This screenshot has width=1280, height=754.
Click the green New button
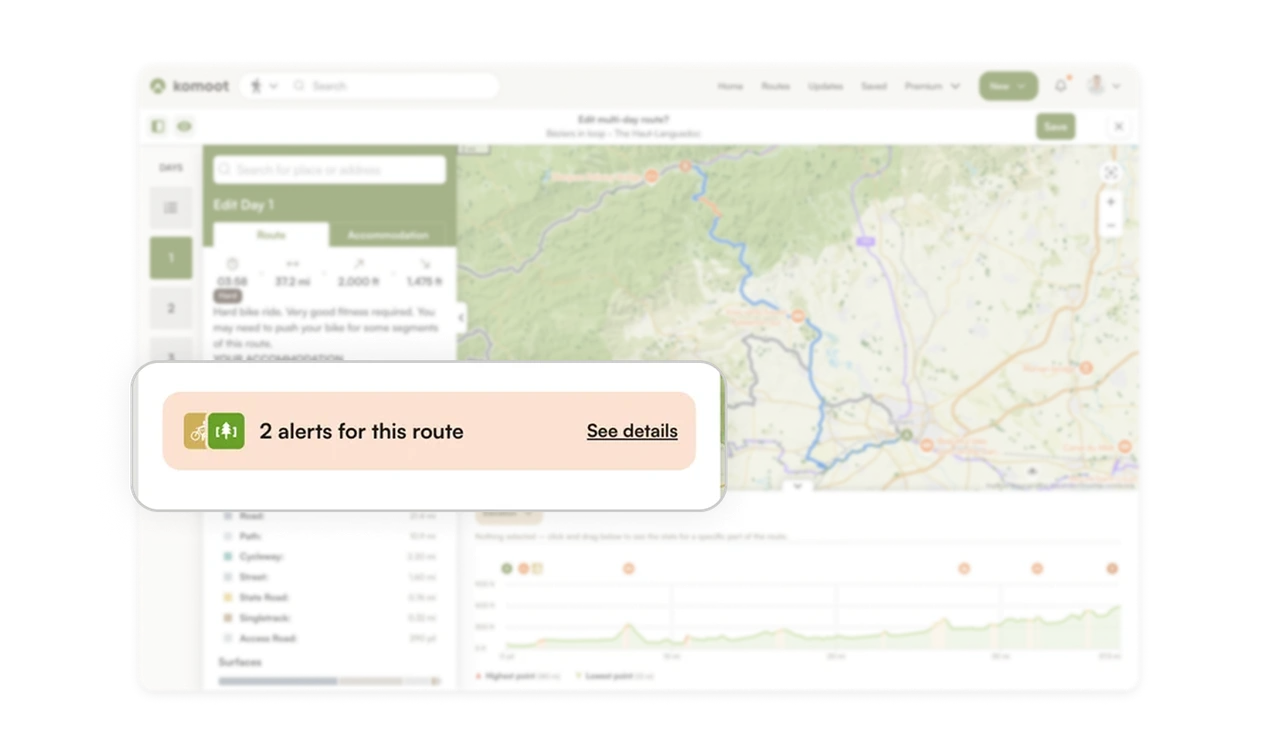1008,86
